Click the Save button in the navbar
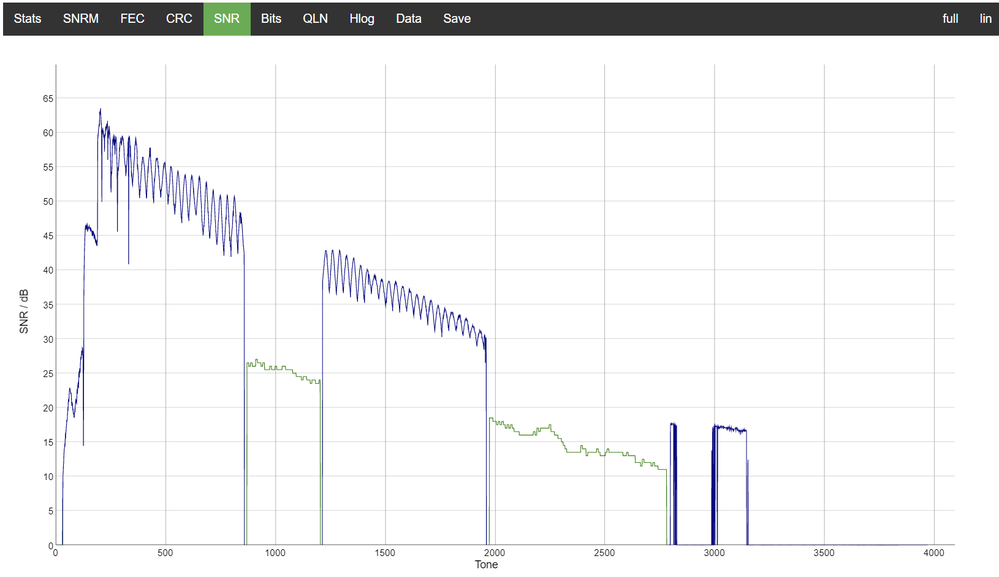Screen dimensions: 999x577 457,18
